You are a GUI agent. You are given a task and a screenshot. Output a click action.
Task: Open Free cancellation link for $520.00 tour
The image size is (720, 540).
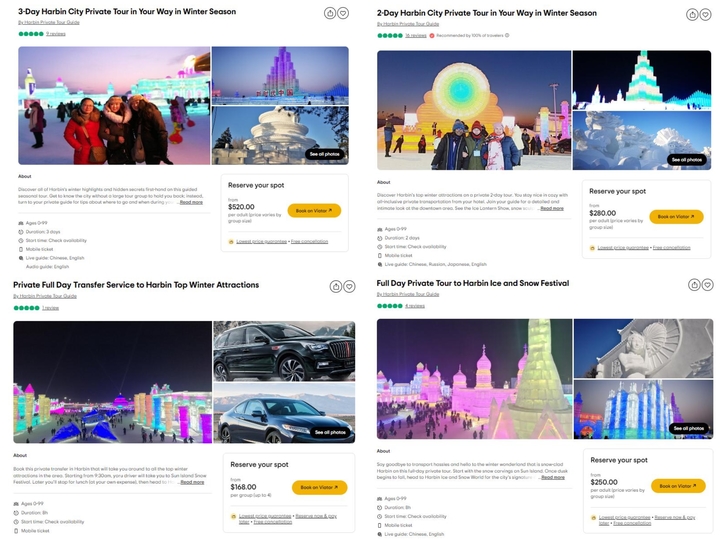309,242
